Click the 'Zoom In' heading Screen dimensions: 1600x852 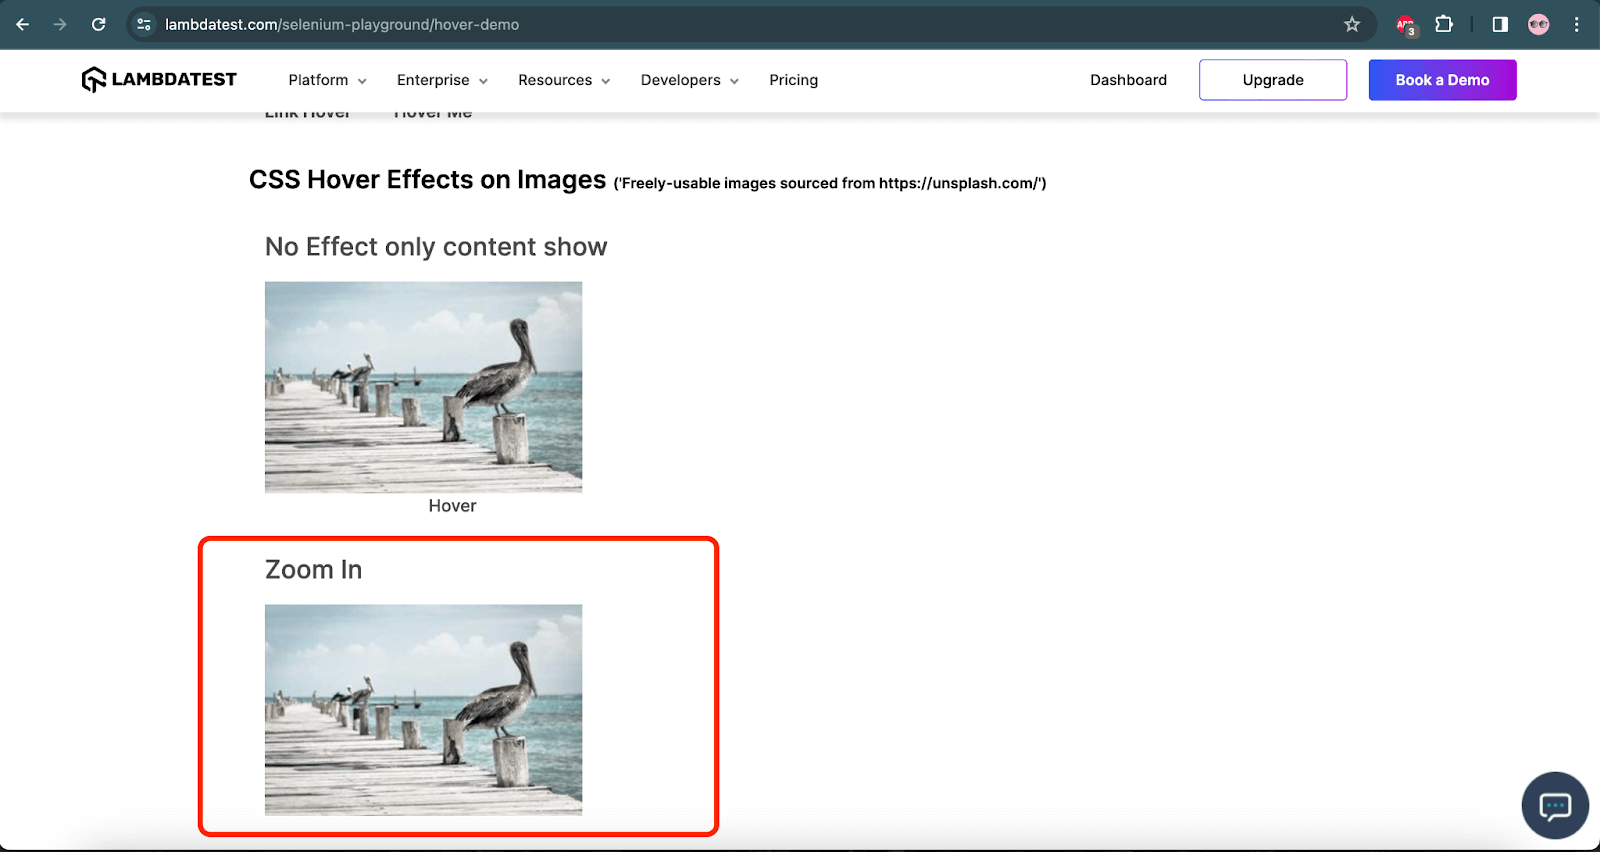click(x=313, y=570)
